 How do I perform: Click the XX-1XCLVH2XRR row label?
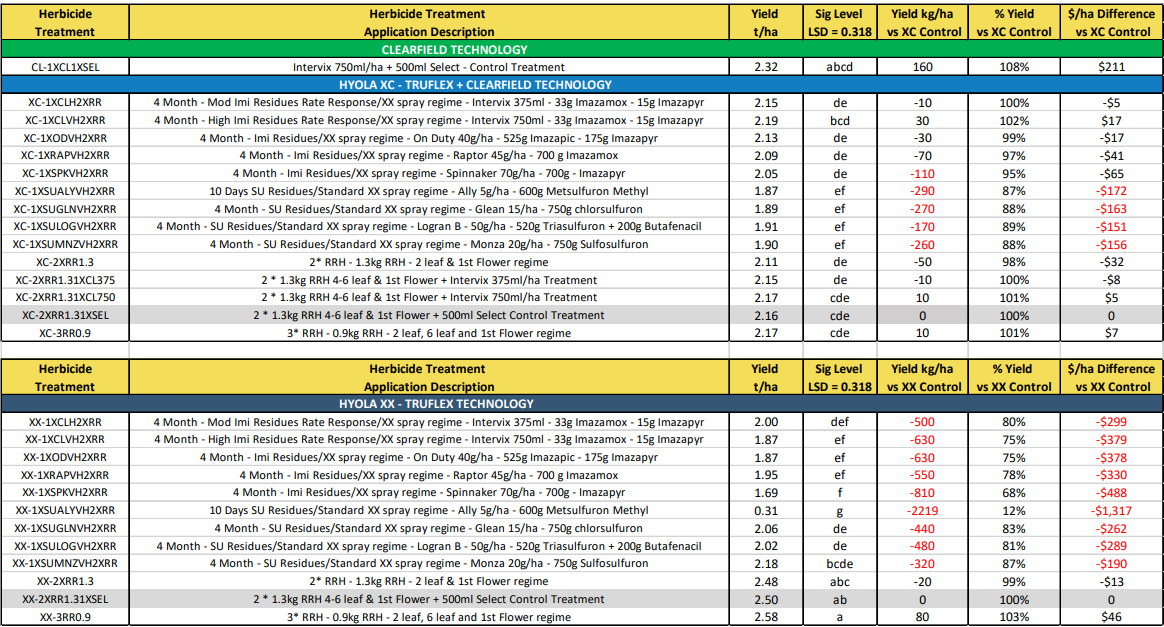point(65,439)
